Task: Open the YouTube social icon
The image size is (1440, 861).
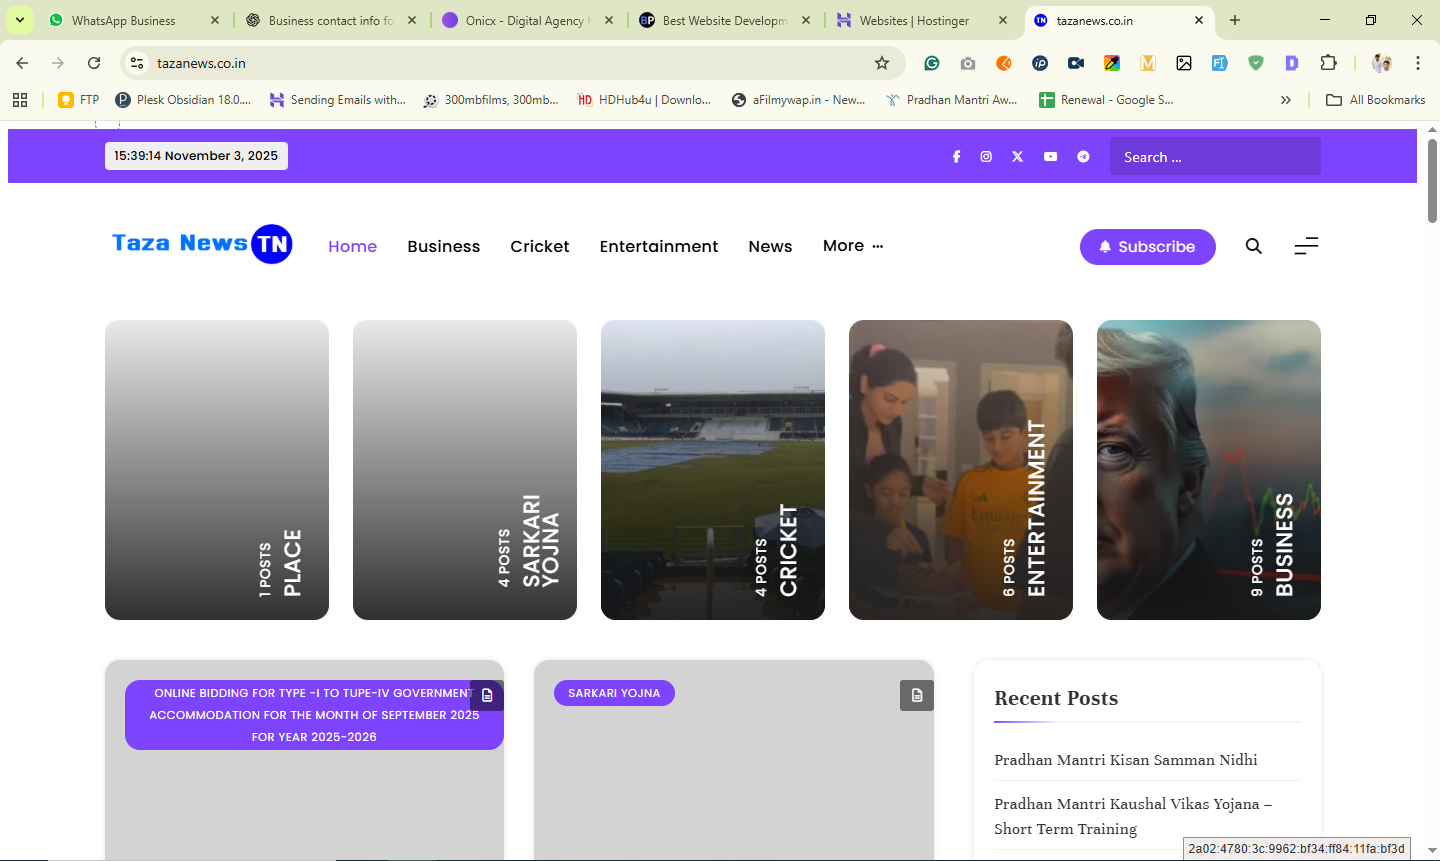Action: 1050,157
